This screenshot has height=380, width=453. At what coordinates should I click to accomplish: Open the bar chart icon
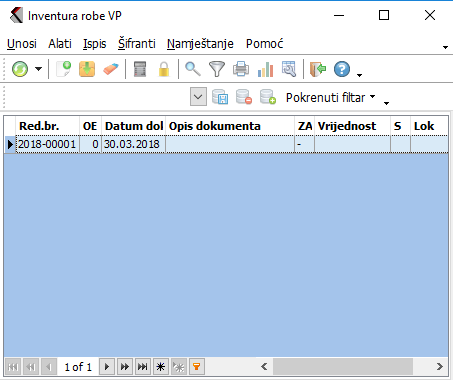(265, 69)
